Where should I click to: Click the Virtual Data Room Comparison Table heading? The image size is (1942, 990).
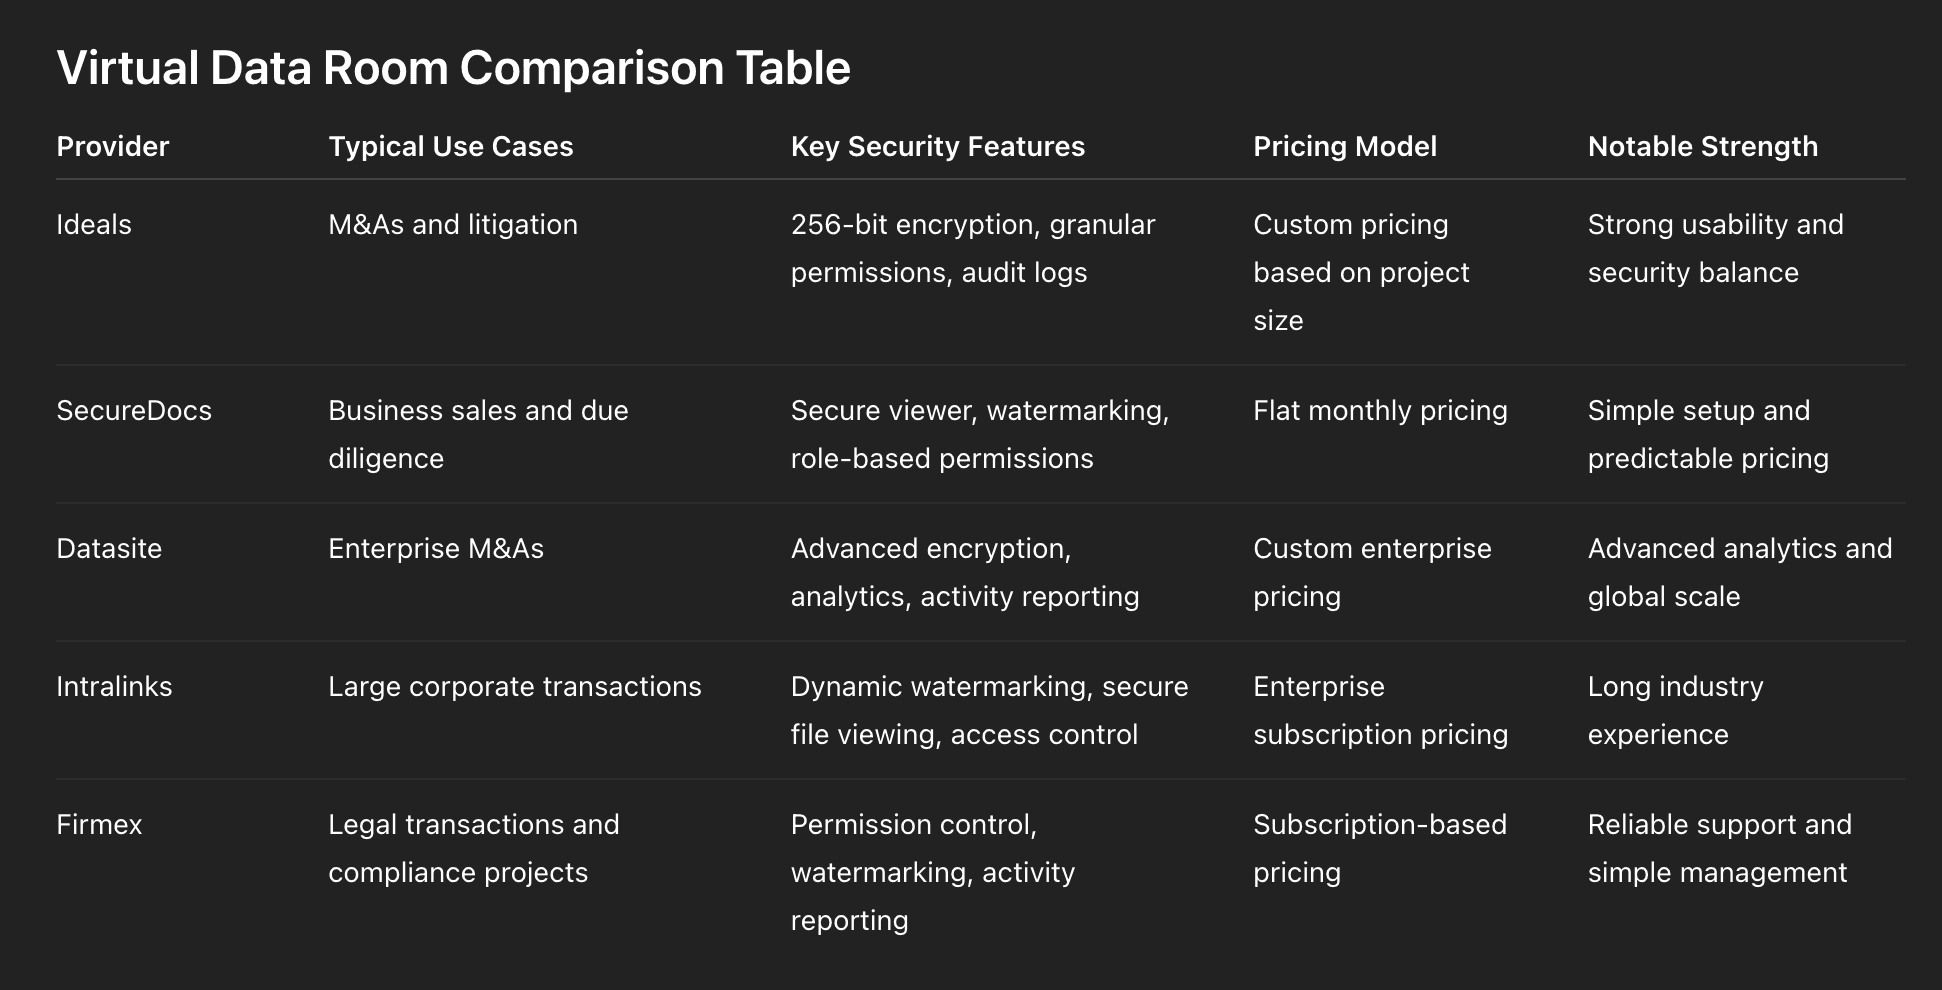pos(453,68)
